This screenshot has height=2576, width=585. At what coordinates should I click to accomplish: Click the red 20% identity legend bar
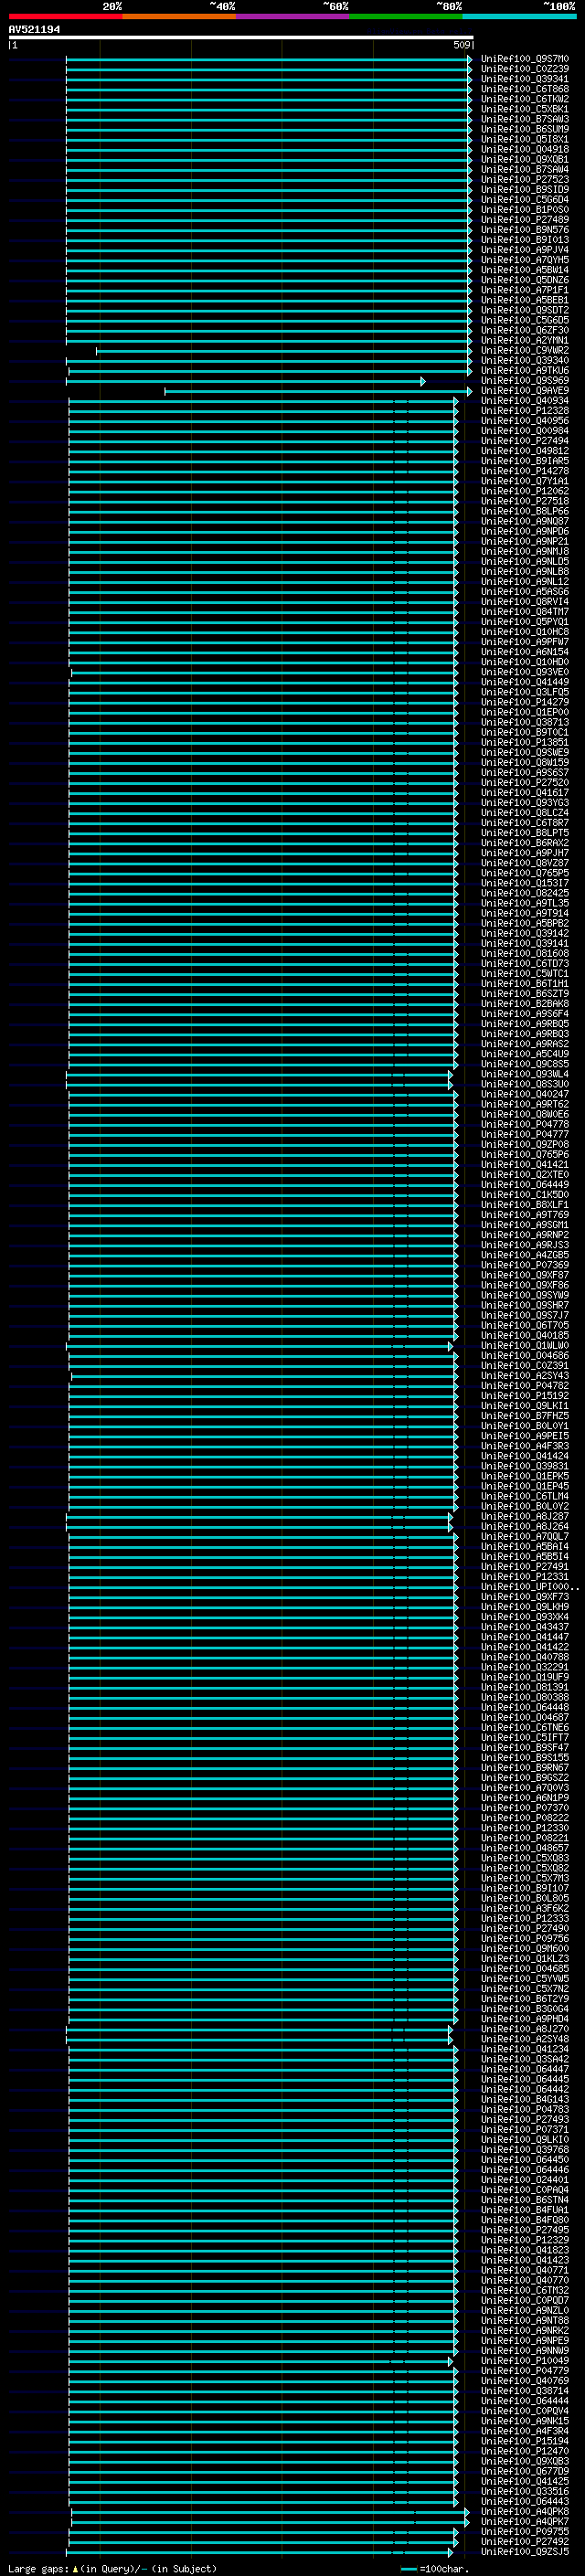click(65, 16)
